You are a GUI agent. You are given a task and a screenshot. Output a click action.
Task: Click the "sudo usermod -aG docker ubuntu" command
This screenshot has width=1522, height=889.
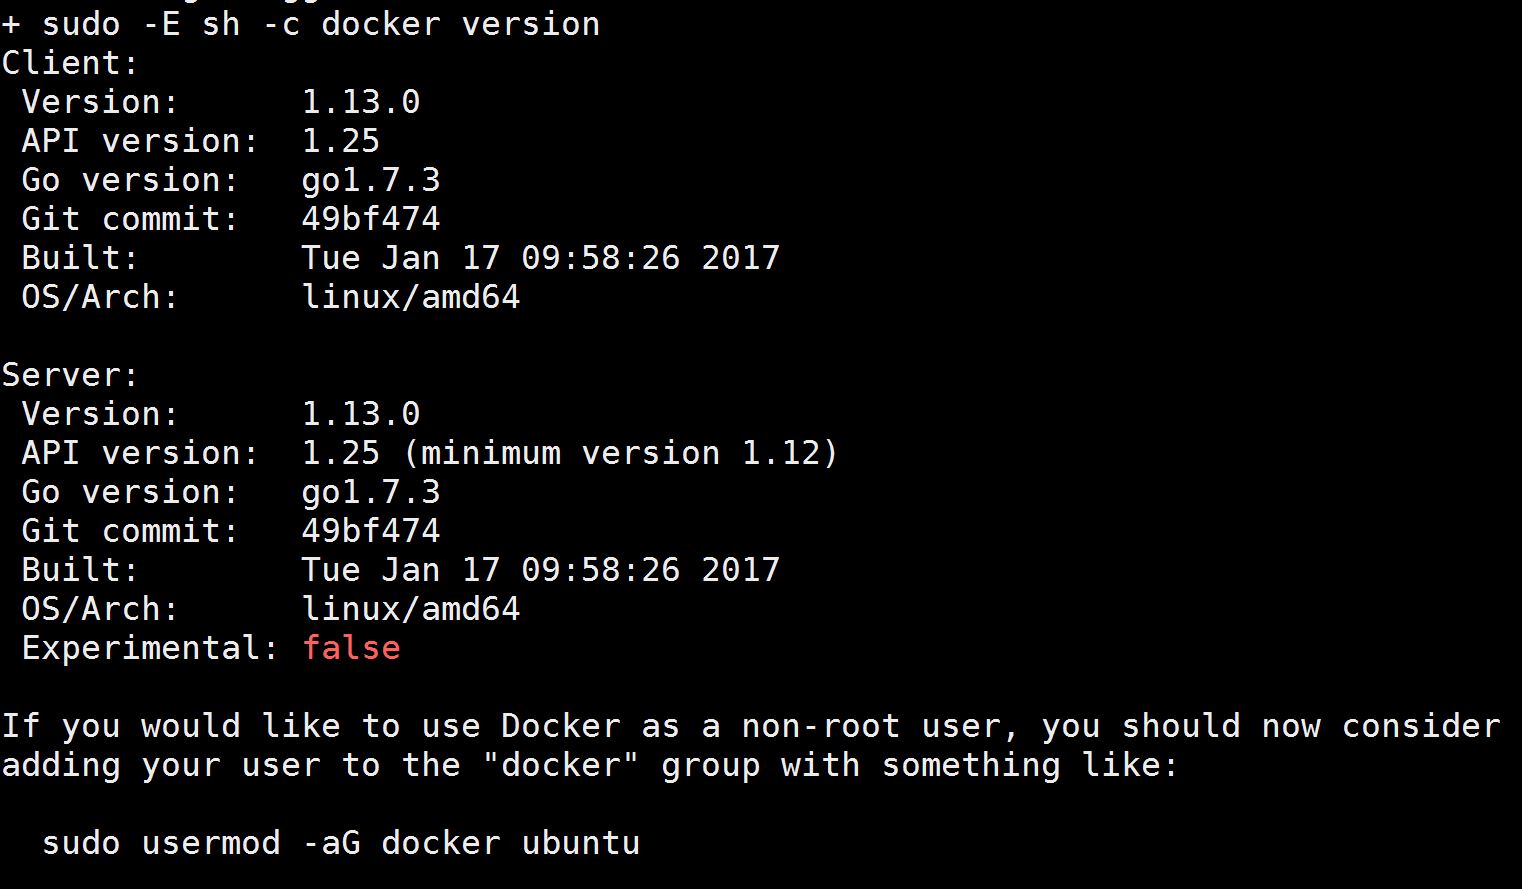pos(340,843)
